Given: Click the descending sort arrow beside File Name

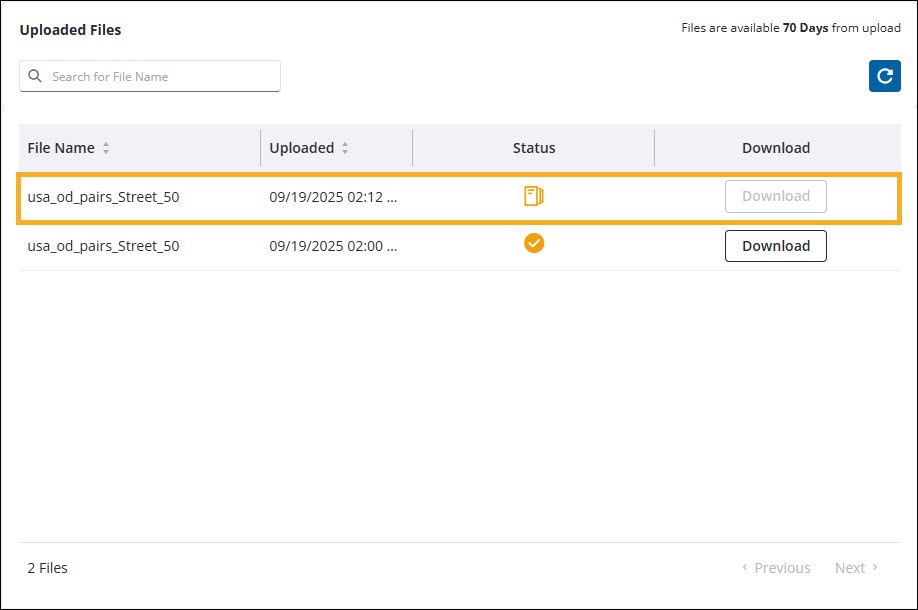Looking at the screenshot, I should coord(106,151).
